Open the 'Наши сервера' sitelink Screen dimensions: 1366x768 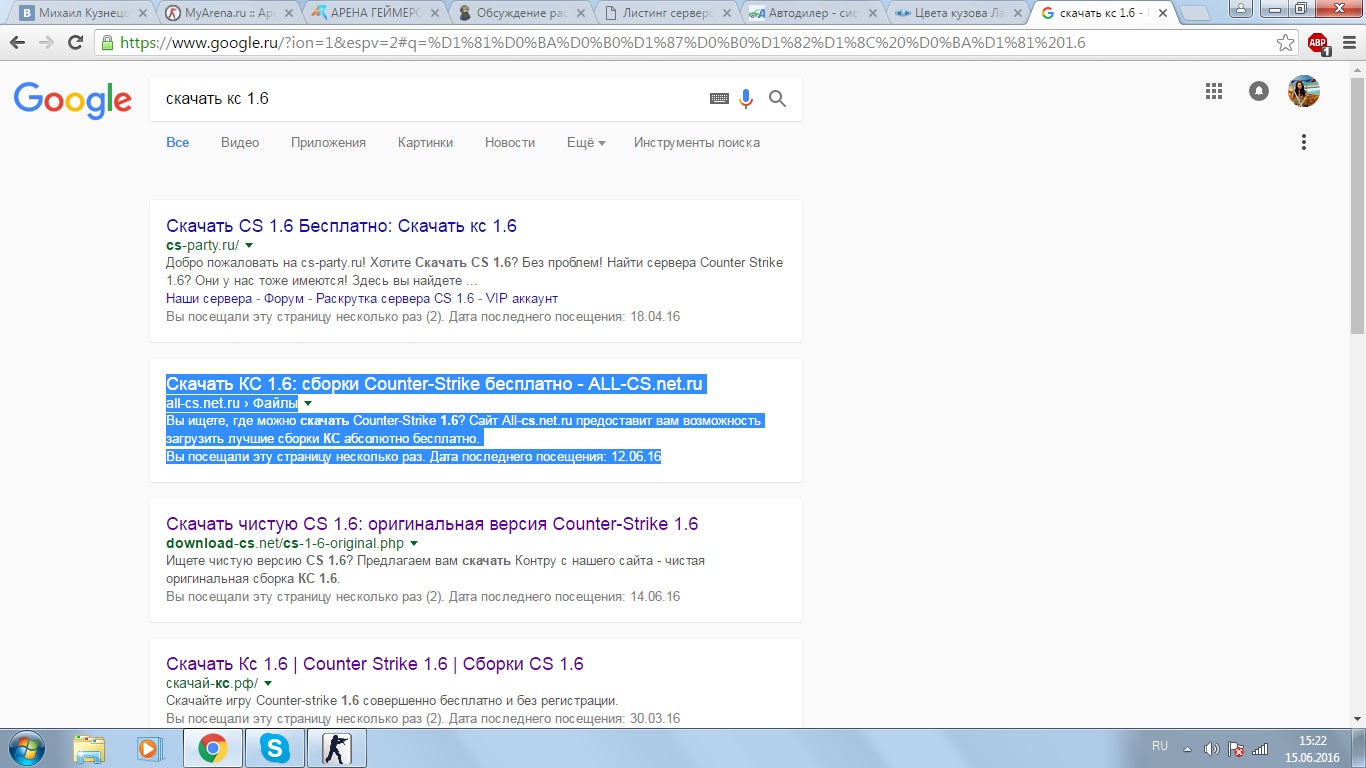coord(207,299)
